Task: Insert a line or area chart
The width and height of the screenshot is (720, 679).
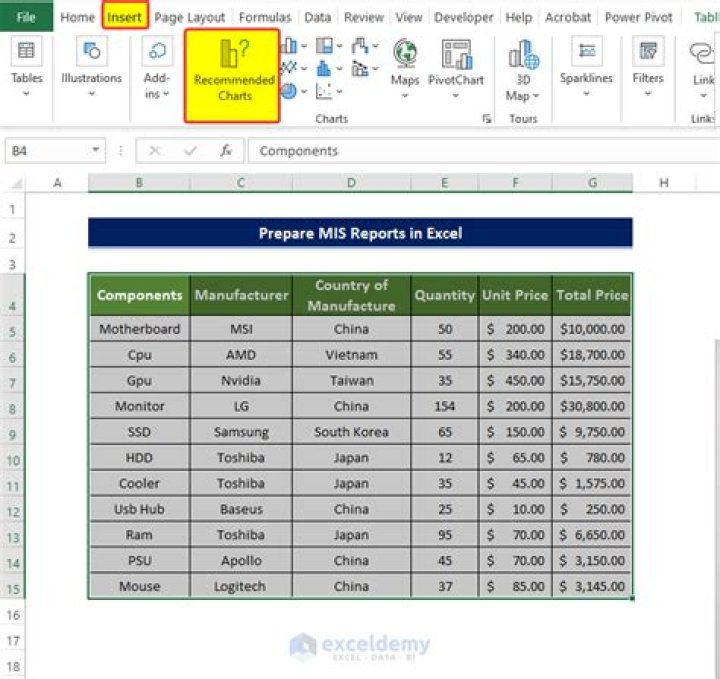Action: (x=289, y=68)
